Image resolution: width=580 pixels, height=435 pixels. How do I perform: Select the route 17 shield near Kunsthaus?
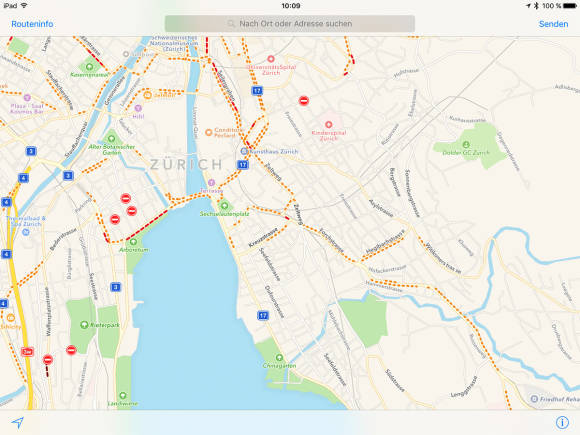(243, 165)
